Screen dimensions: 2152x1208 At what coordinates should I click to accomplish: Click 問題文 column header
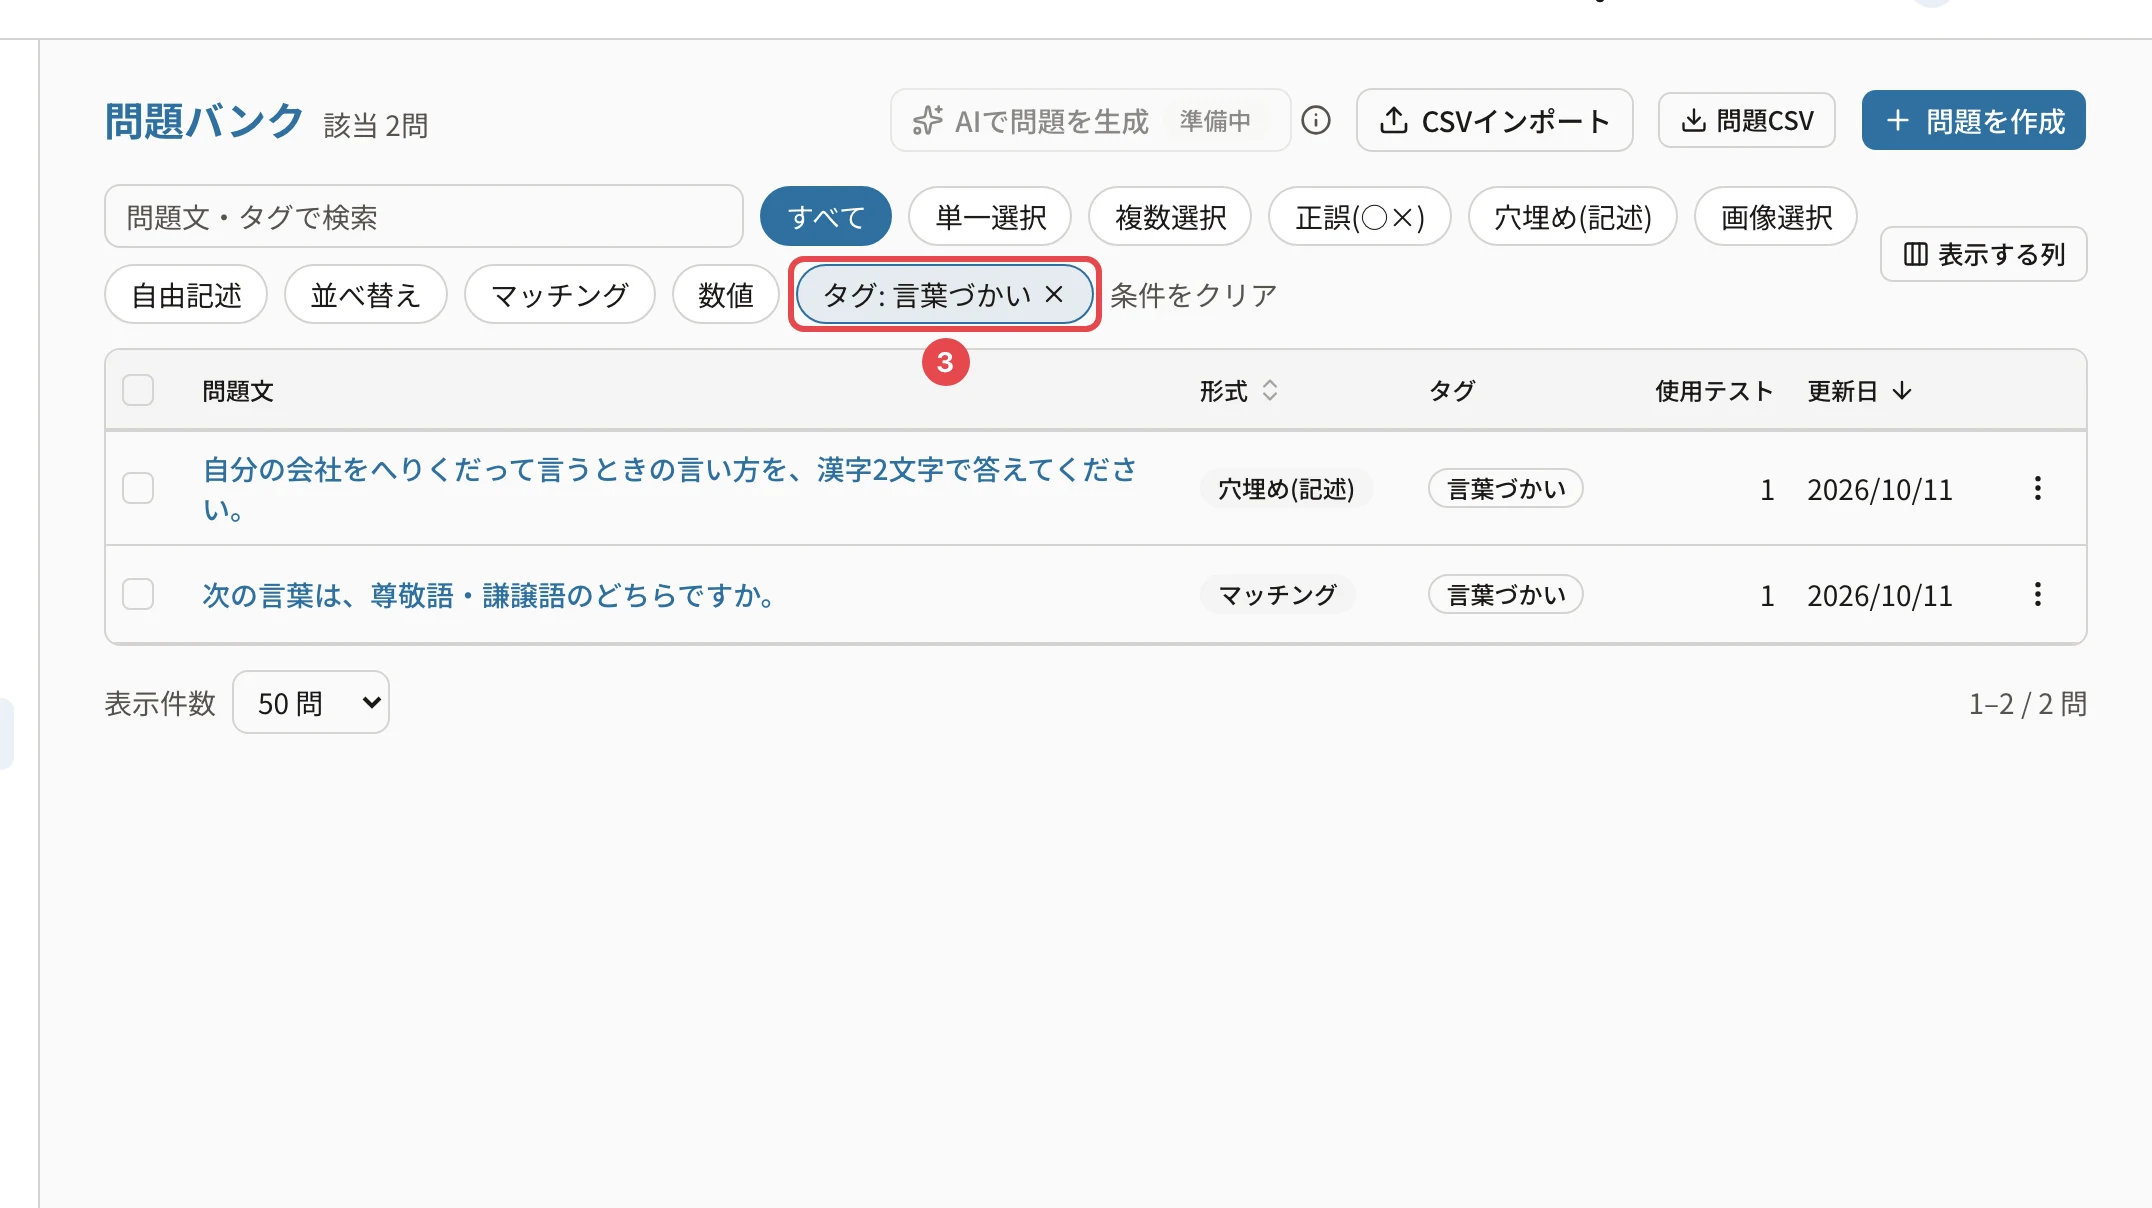tap(238, 390)
